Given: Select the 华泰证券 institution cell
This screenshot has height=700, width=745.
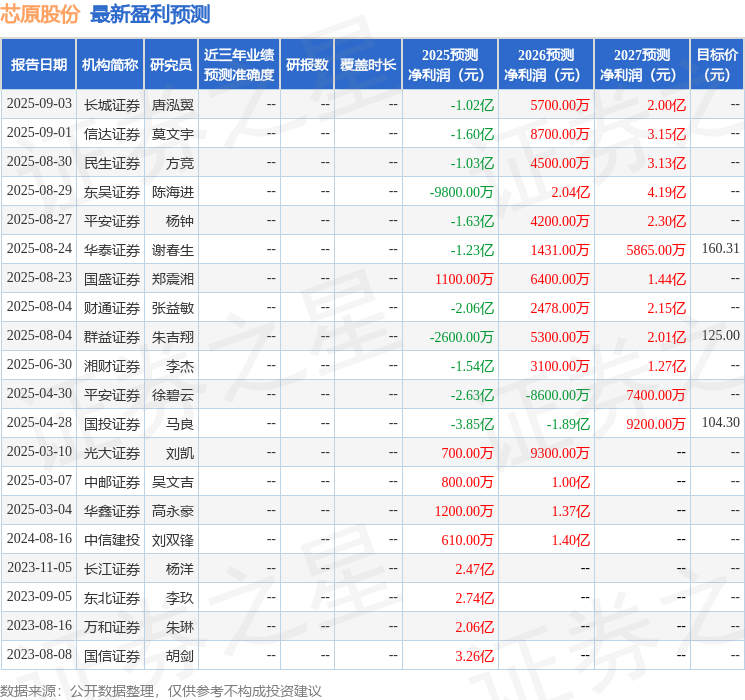Looking at the screenshot, I should (112, 250).
